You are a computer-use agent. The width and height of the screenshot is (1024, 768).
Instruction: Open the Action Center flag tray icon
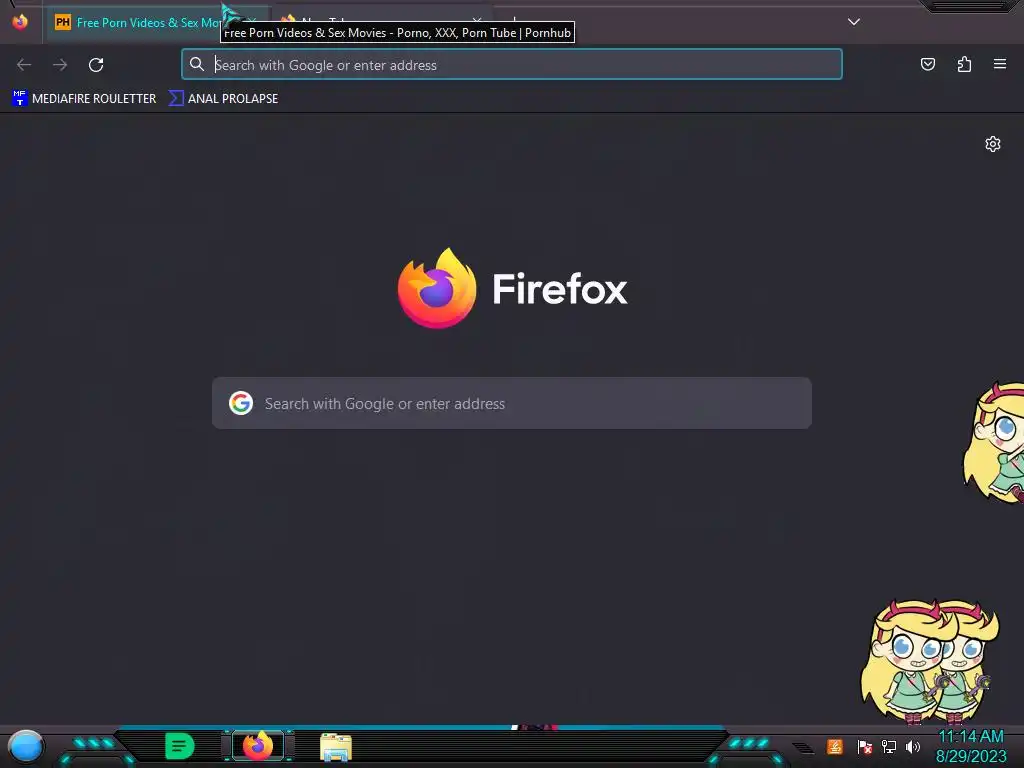point(864,746)
